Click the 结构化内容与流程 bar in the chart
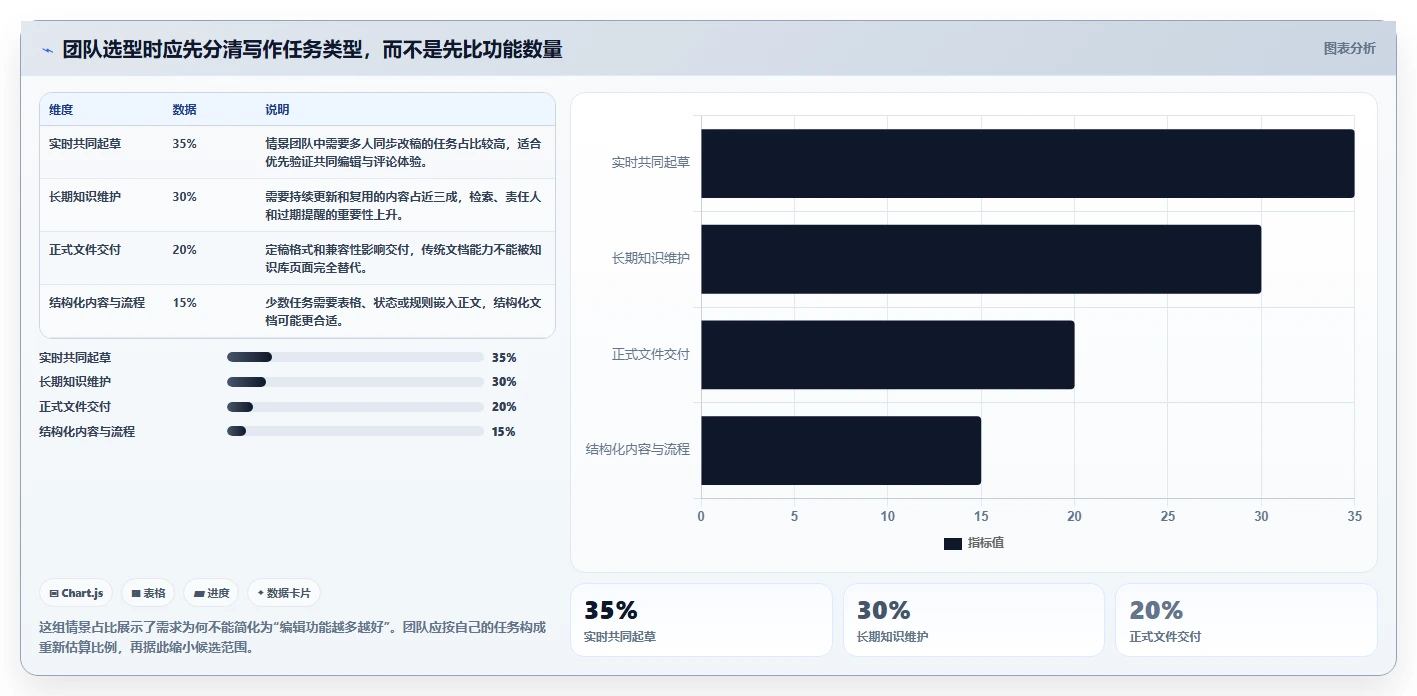This screenshot has width=1417, height=696. (x=840, y=450)
